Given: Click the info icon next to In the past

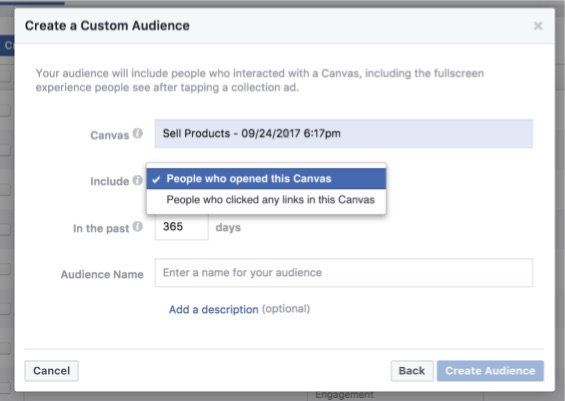Looking at the screenshot, I should [138, 227].
